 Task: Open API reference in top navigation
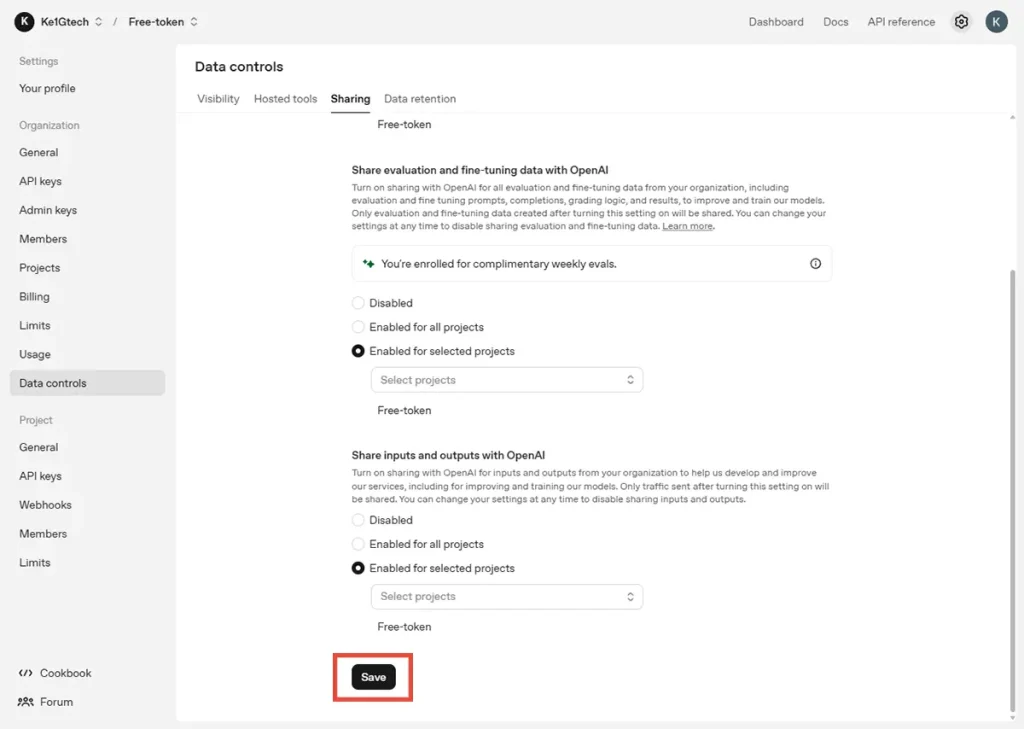click(901, 22)
